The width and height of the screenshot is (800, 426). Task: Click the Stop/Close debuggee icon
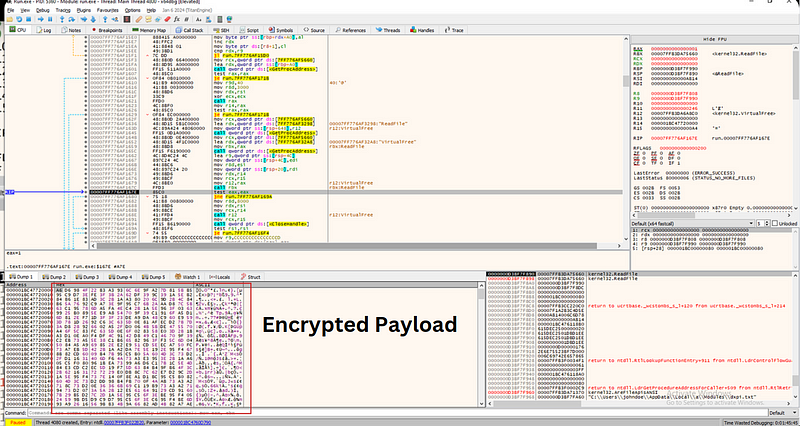[x=29, y=19]
